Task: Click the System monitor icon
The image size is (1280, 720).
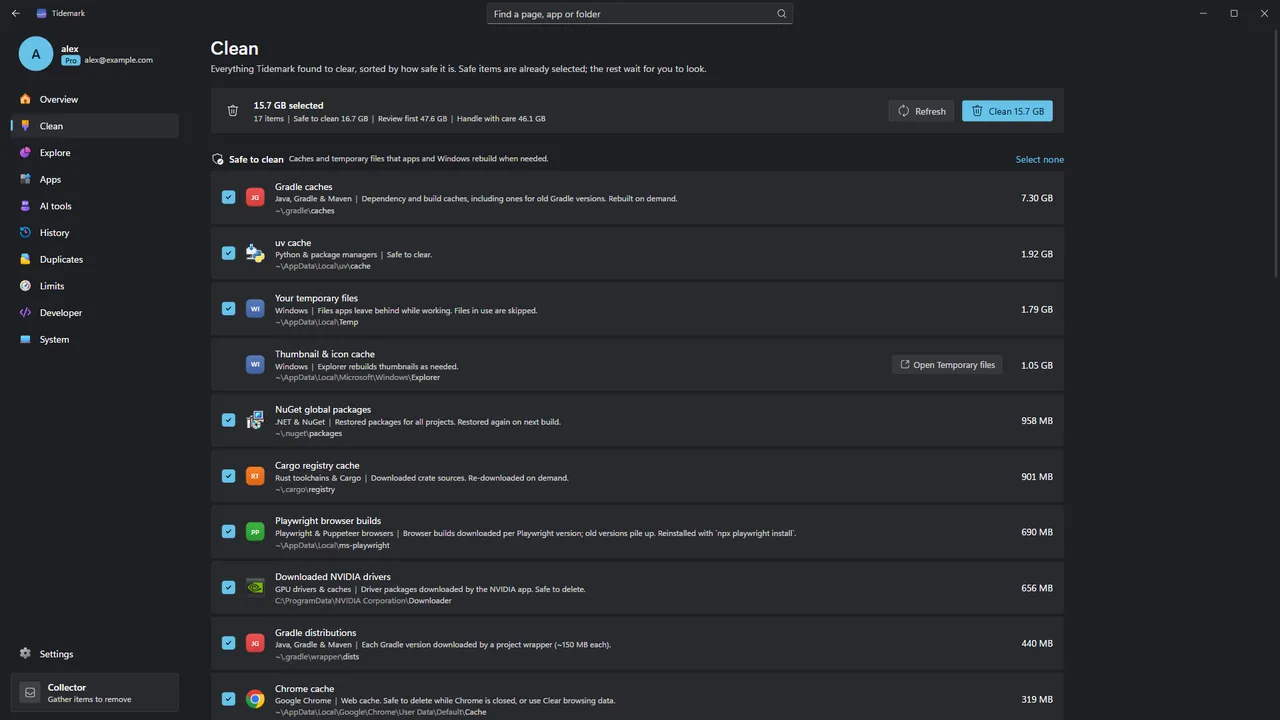Action: [26, 339]
